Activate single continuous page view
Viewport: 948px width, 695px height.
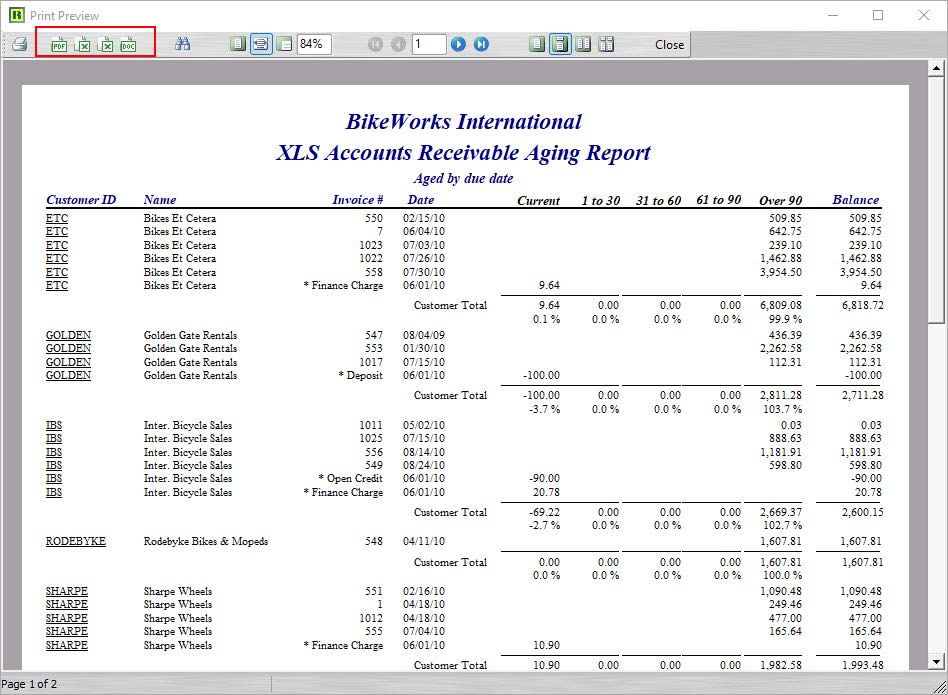560,44
